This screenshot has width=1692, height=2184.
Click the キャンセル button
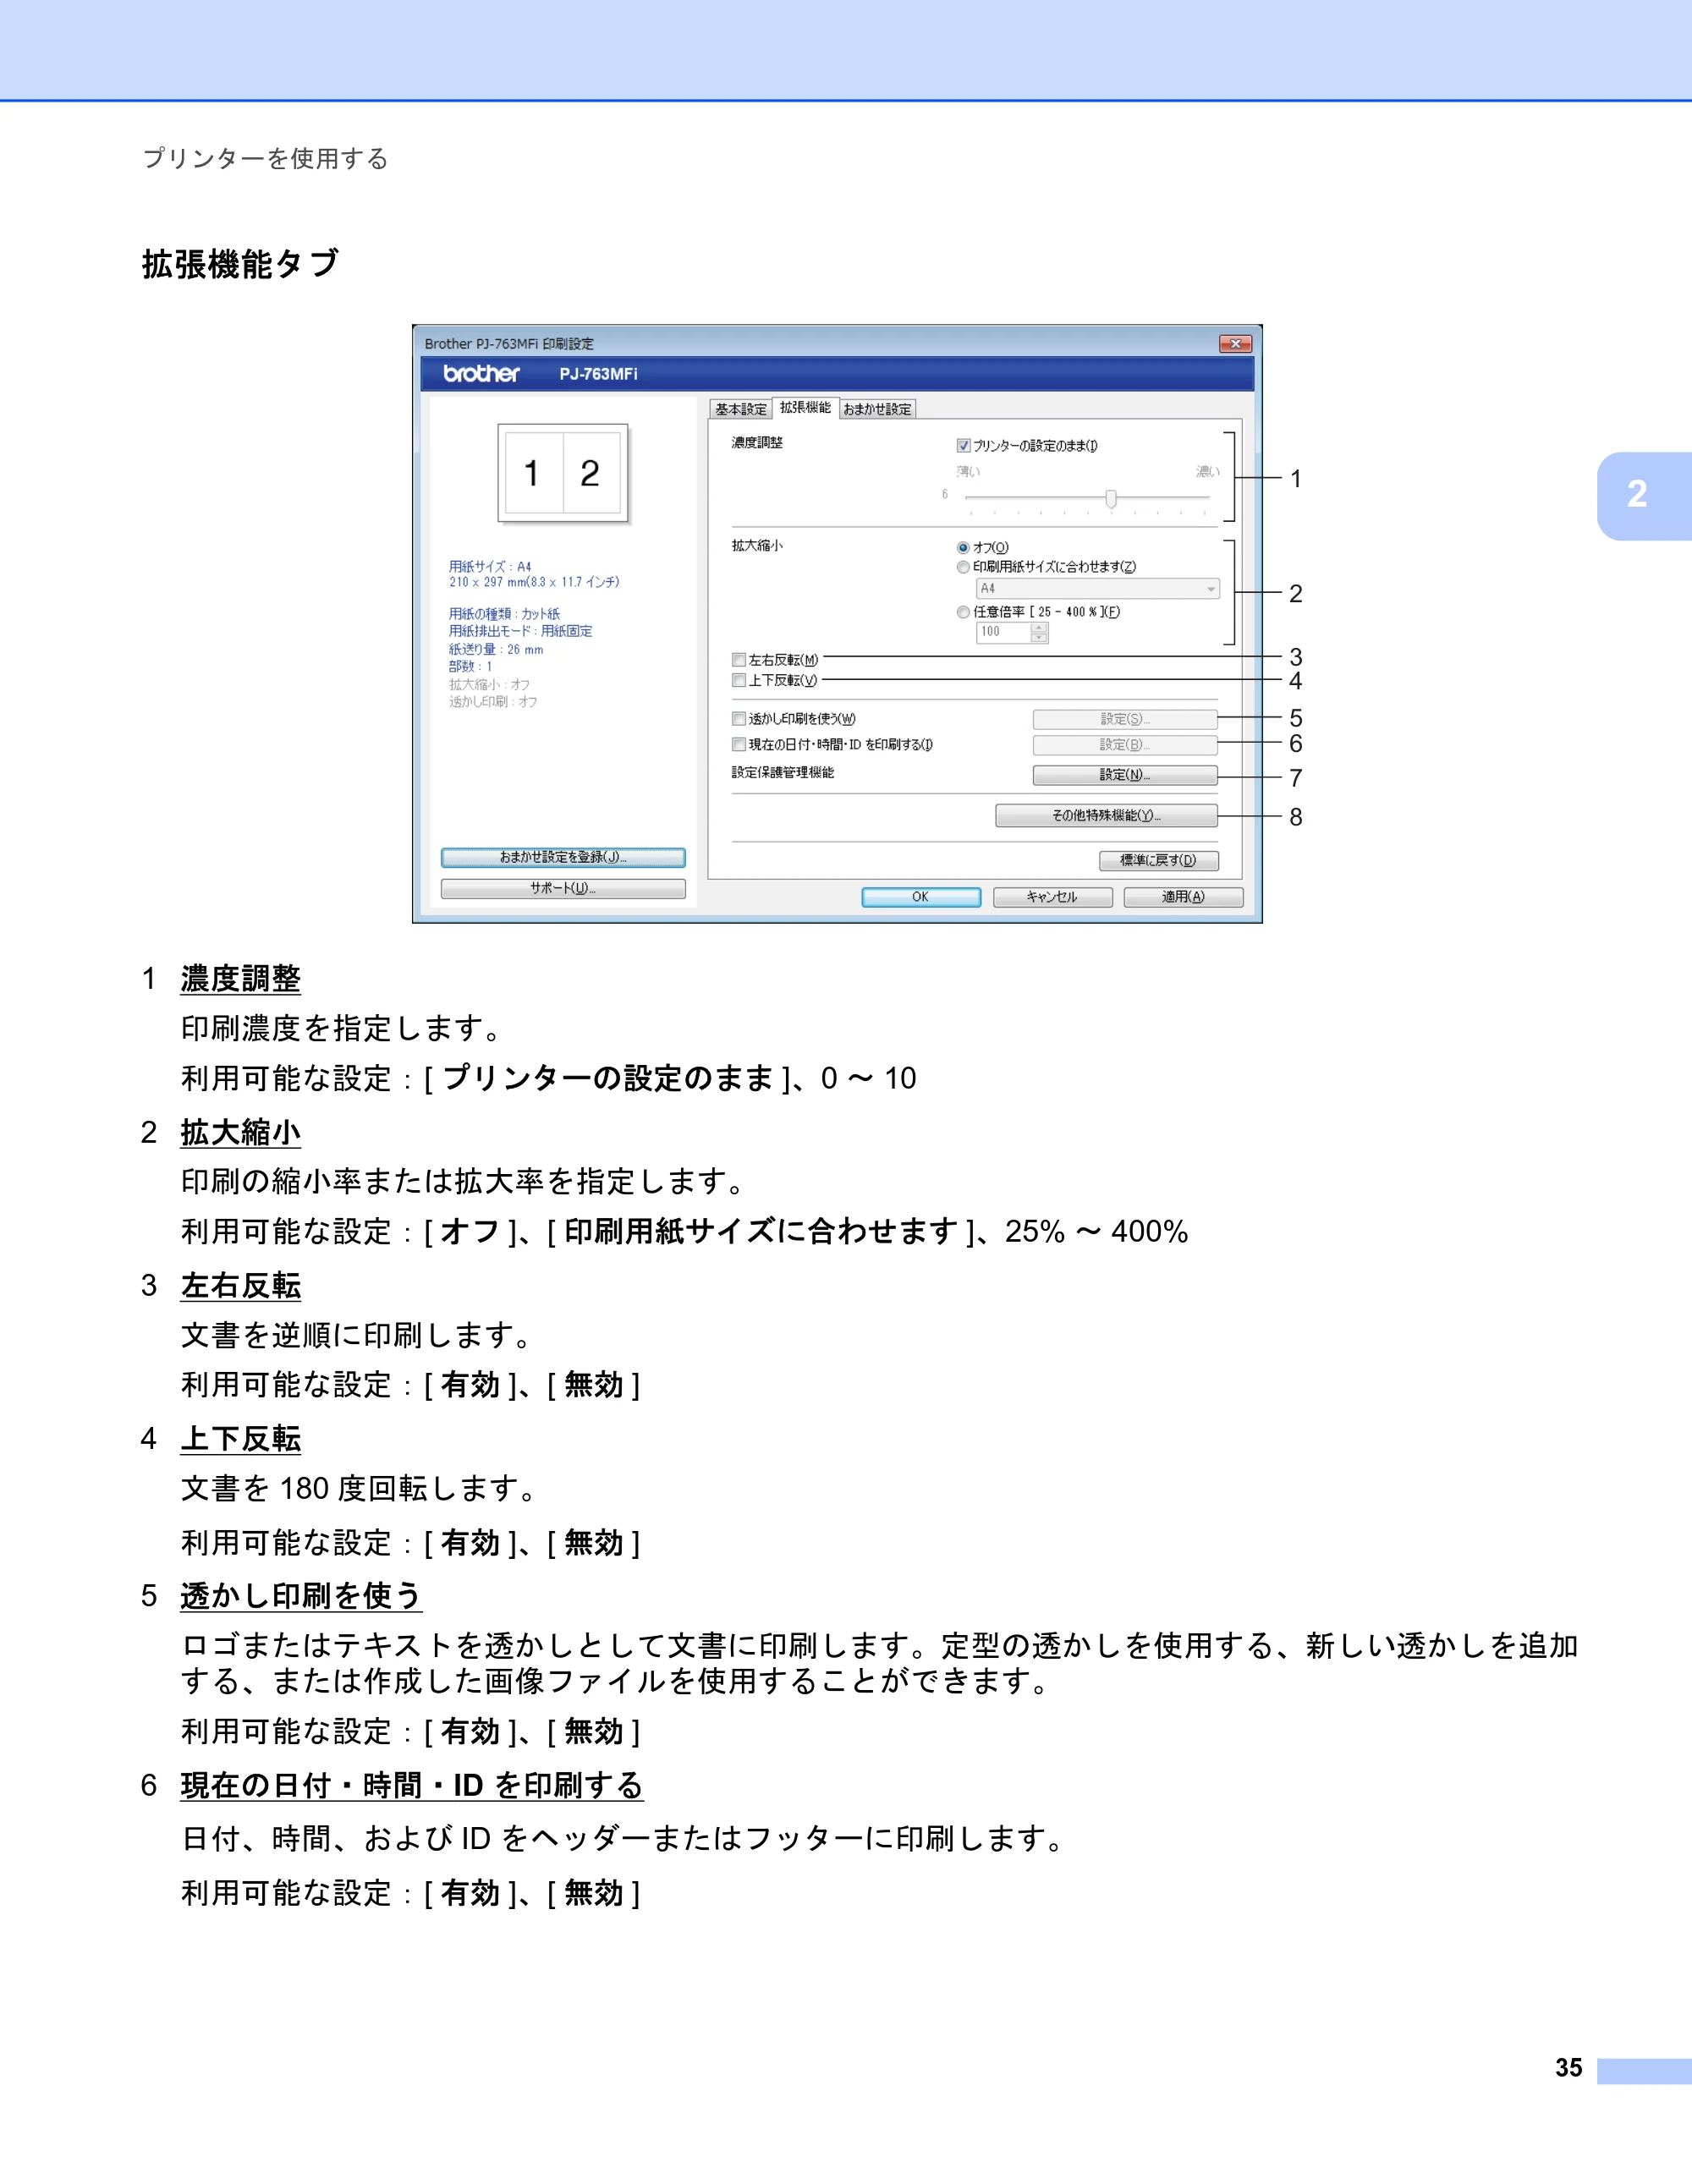1052,897
